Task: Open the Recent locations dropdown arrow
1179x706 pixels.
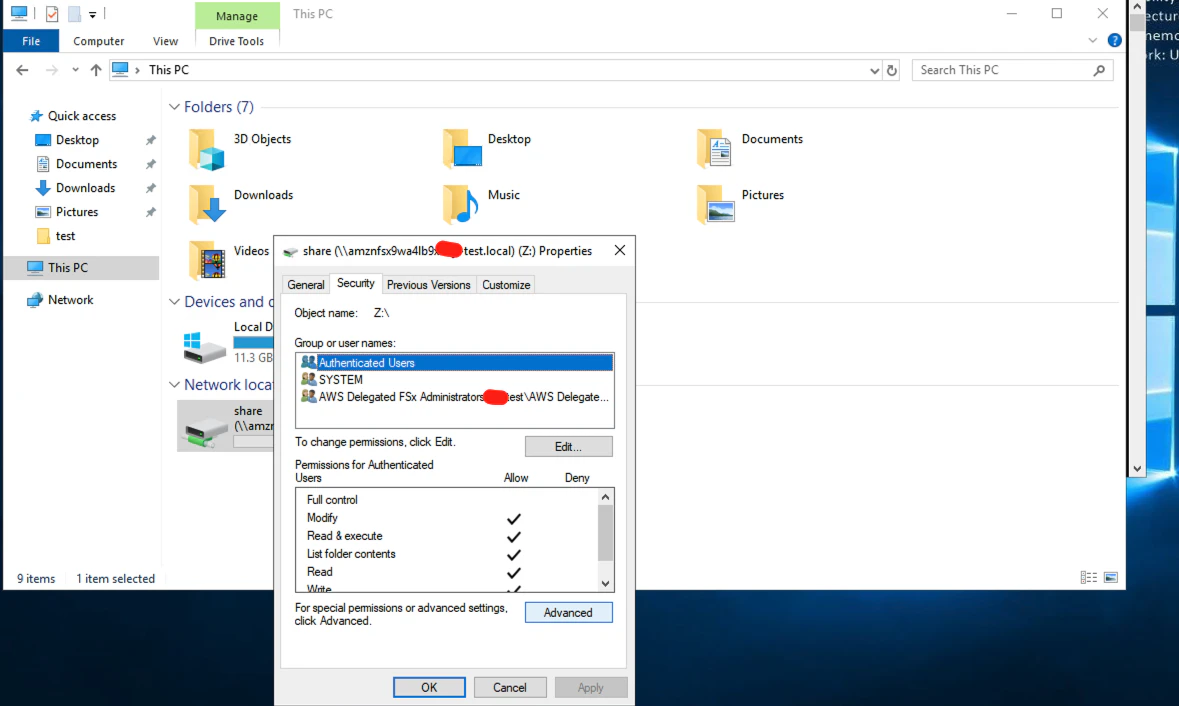Action: click(x=75, y=70)
